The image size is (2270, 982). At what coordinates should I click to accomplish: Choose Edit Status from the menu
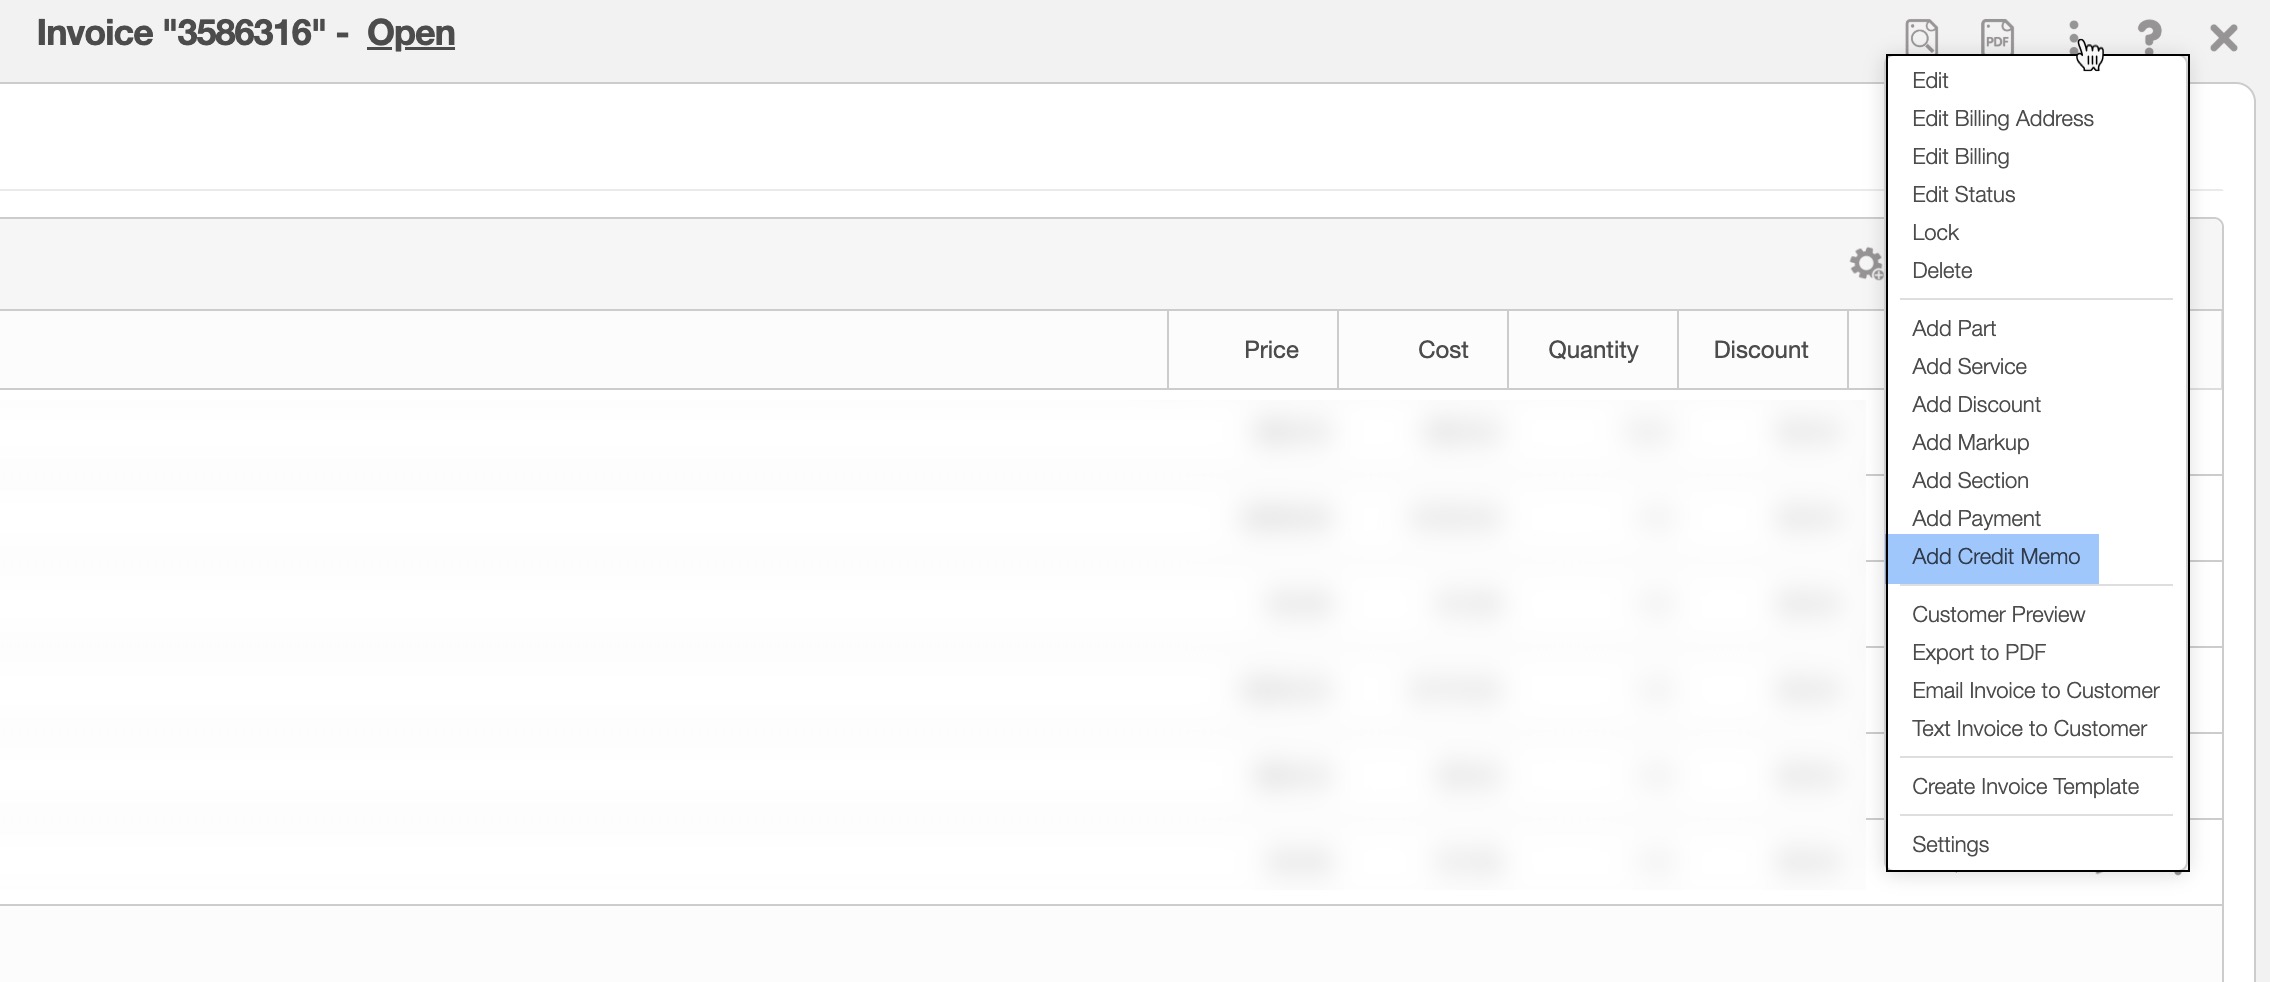pyautogui.click(x=1962, y=195)
